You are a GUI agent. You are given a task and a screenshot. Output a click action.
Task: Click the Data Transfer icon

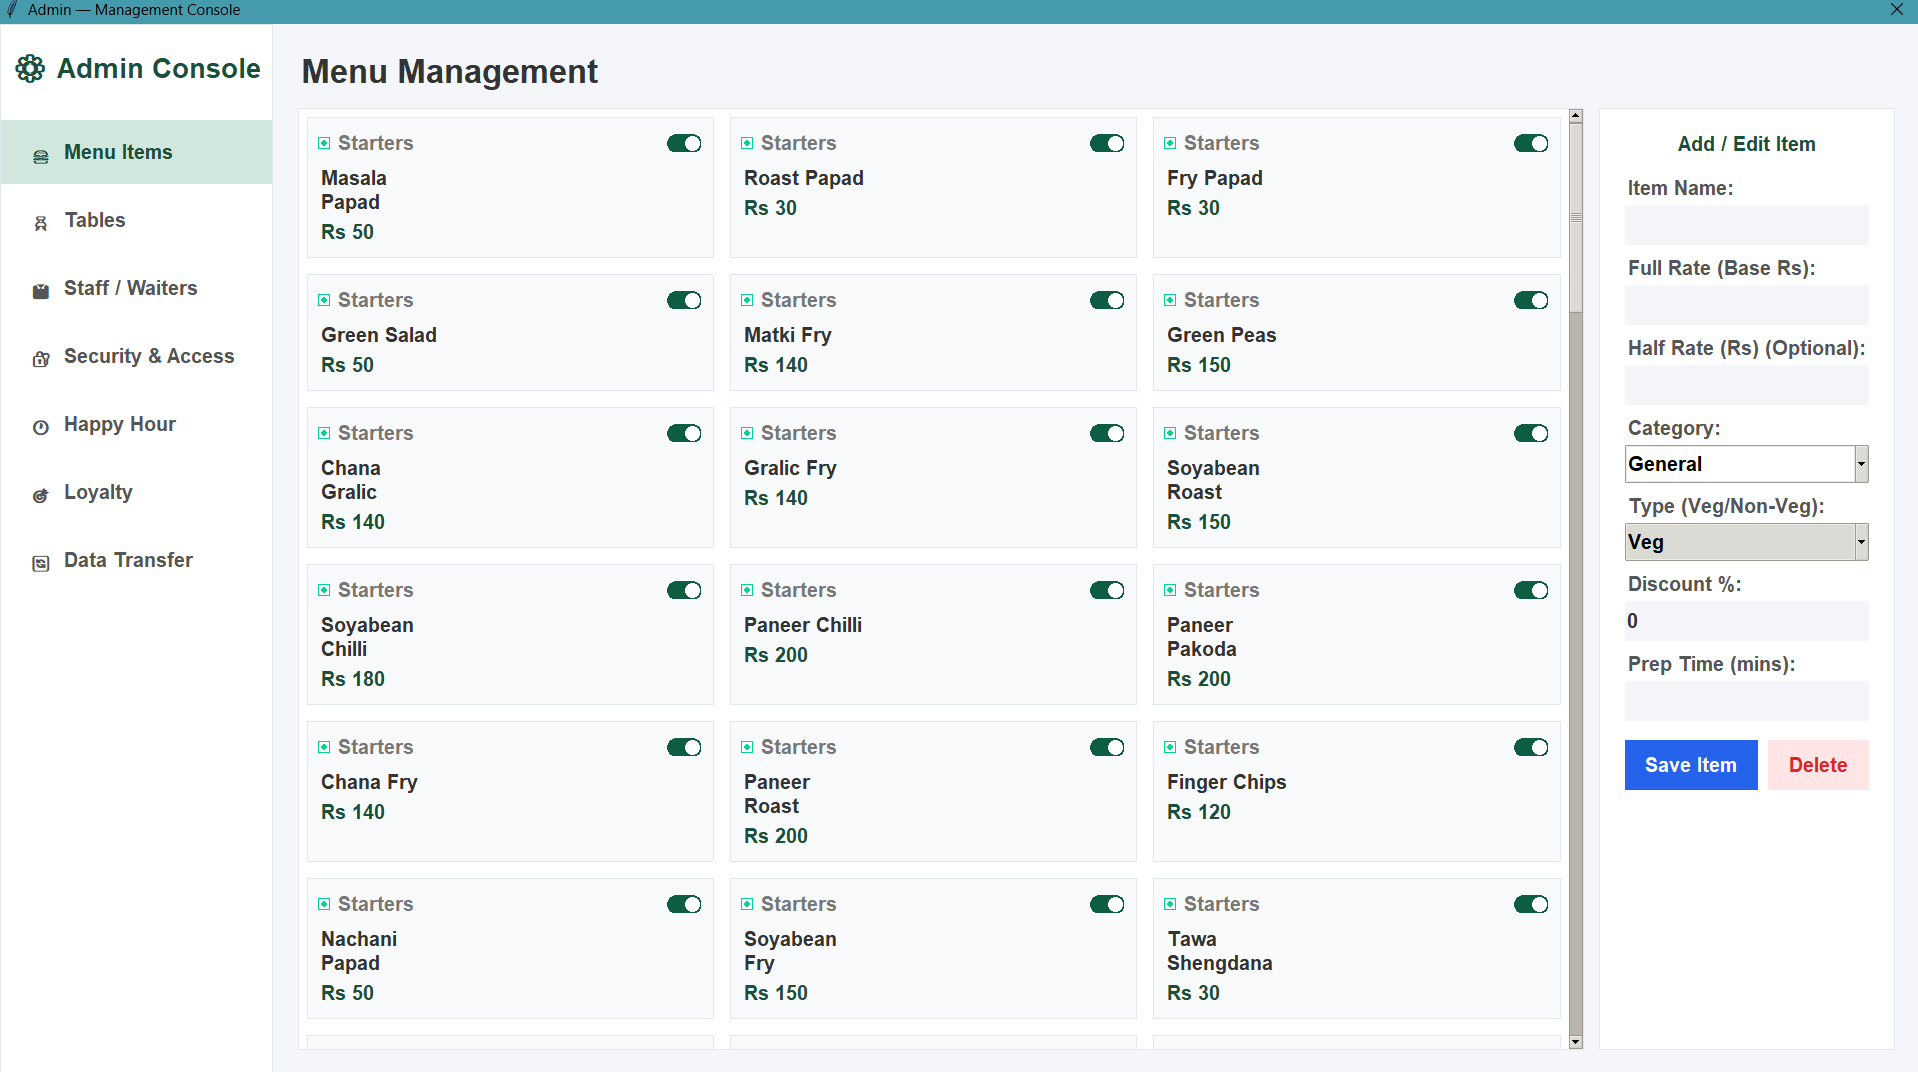coord(41,563)
